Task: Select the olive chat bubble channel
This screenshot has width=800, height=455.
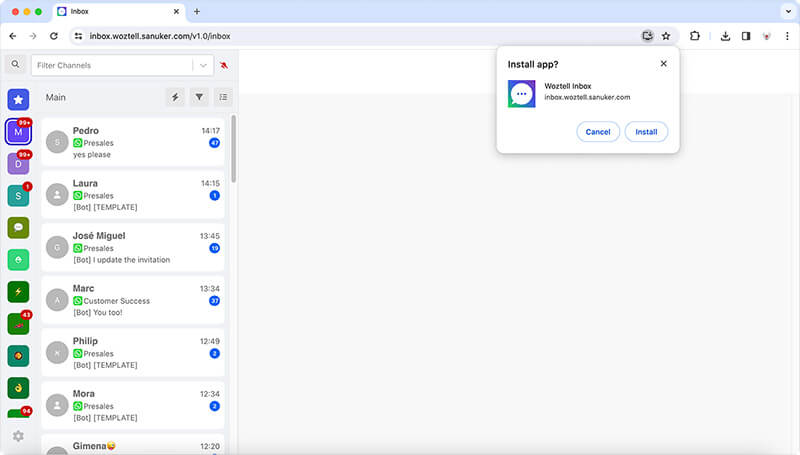Action: click(18, 228)
